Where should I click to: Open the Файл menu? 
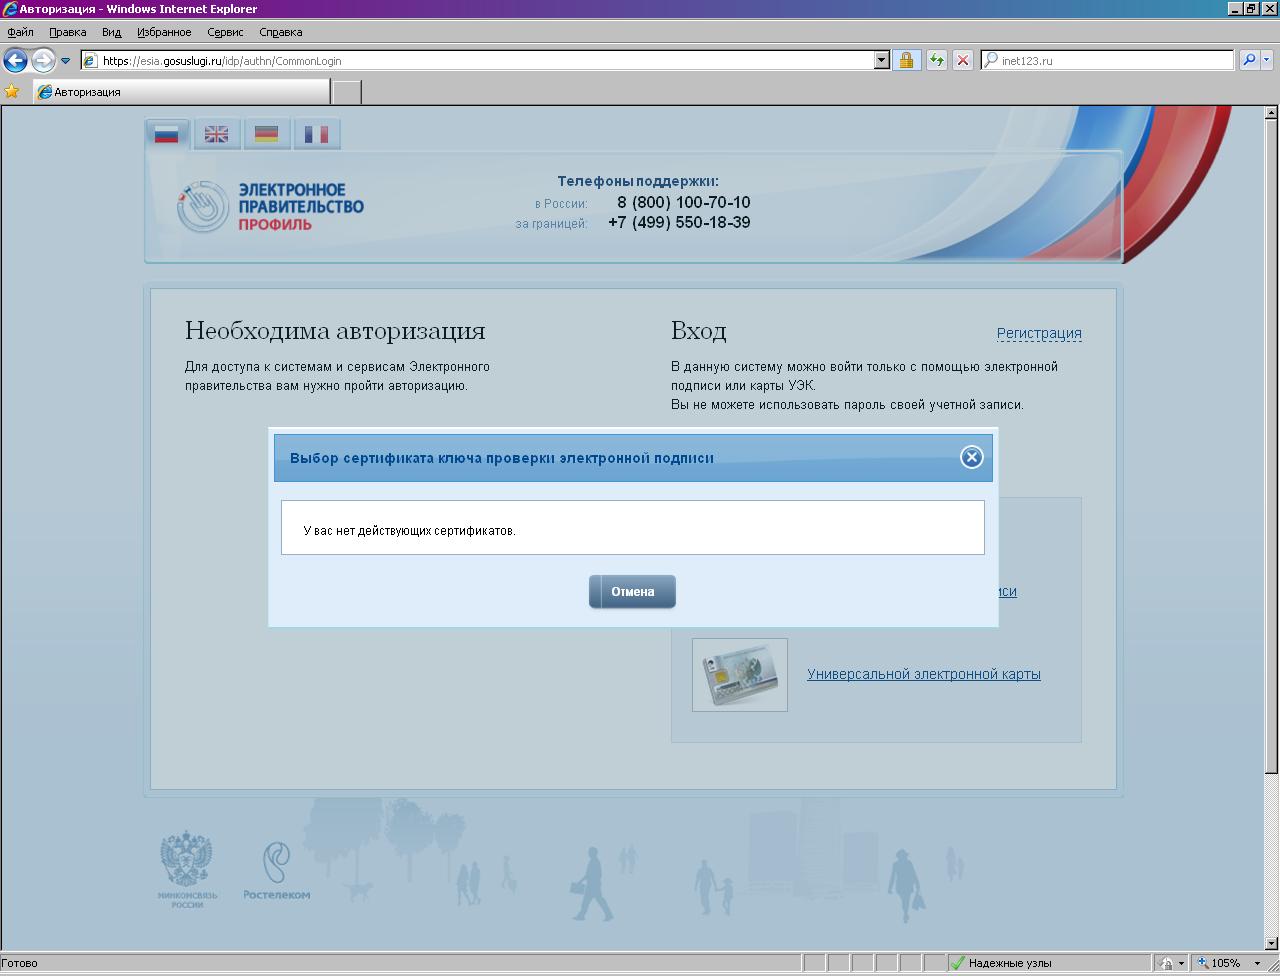(x=20, y=32)
